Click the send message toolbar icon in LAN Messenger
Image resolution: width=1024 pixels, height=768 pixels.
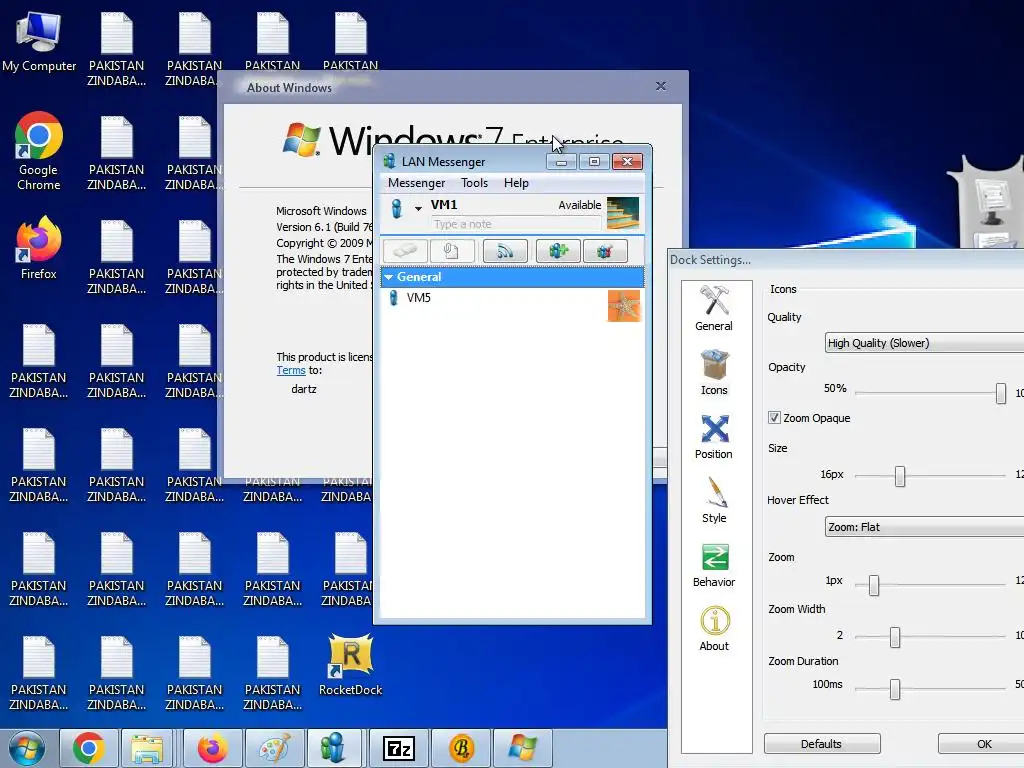406,251
